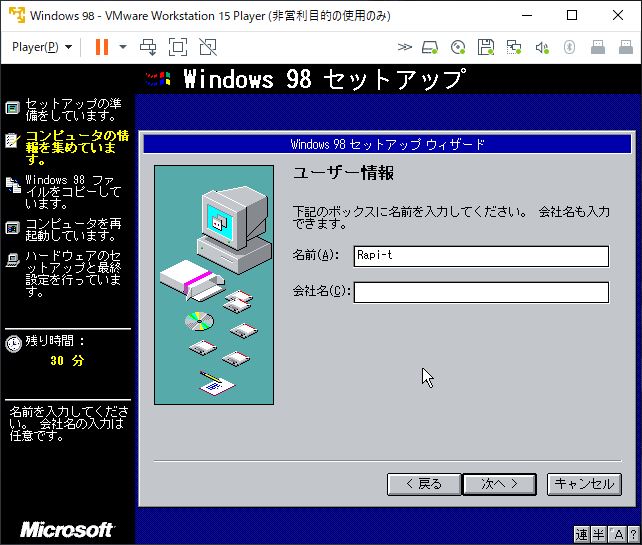Click the IME help ? button
This screenshot has height=545, width=642.
tap(633, 534)
